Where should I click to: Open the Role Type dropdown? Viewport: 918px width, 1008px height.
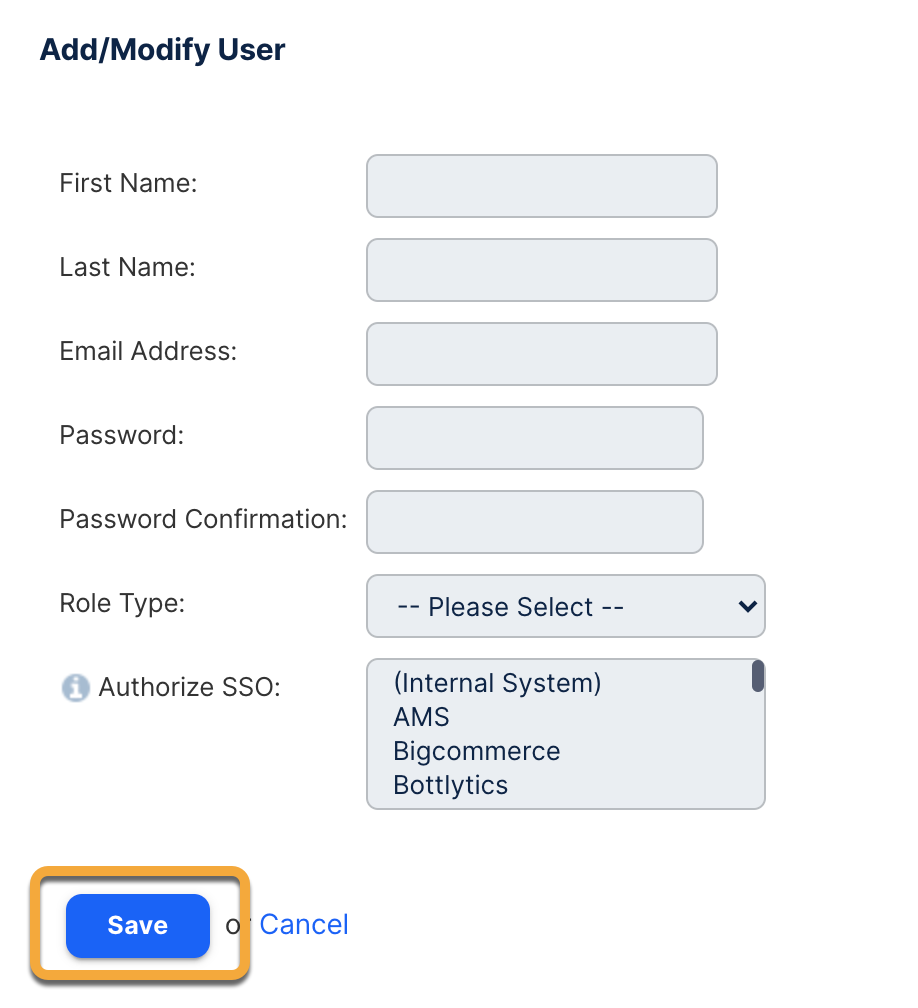point(565,606)
